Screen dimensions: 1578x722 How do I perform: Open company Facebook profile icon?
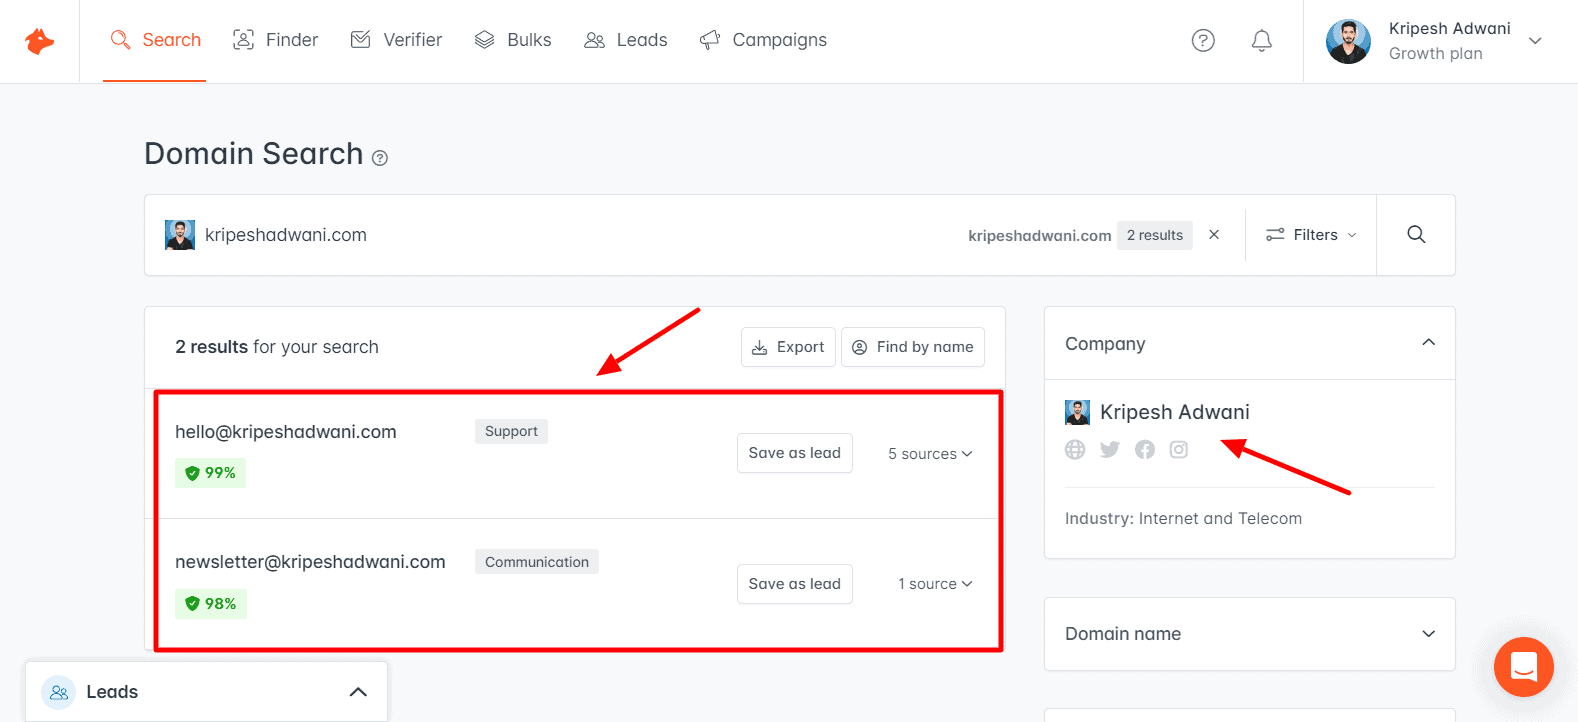click(1145, 450)
